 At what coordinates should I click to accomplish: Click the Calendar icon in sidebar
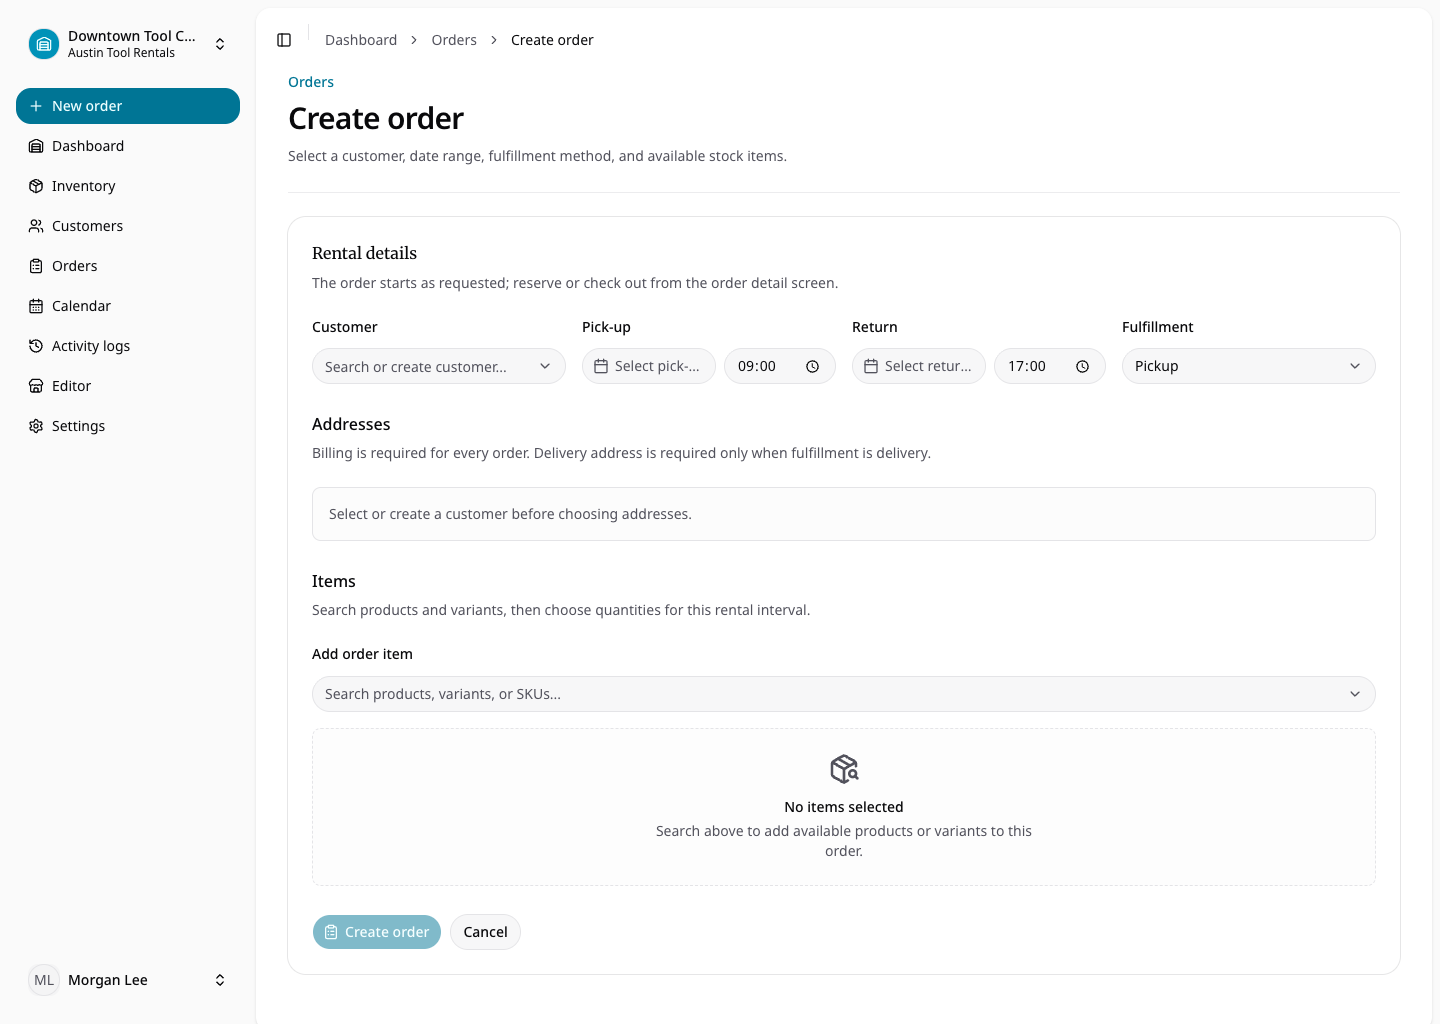(x=36, y=306)
